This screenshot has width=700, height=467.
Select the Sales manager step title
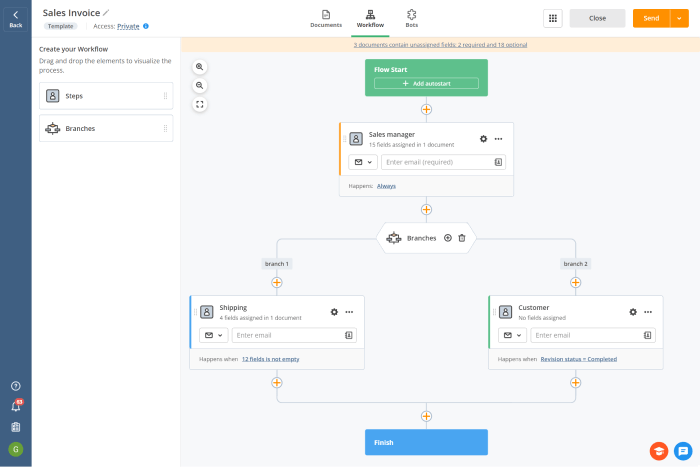click(392, 134)
